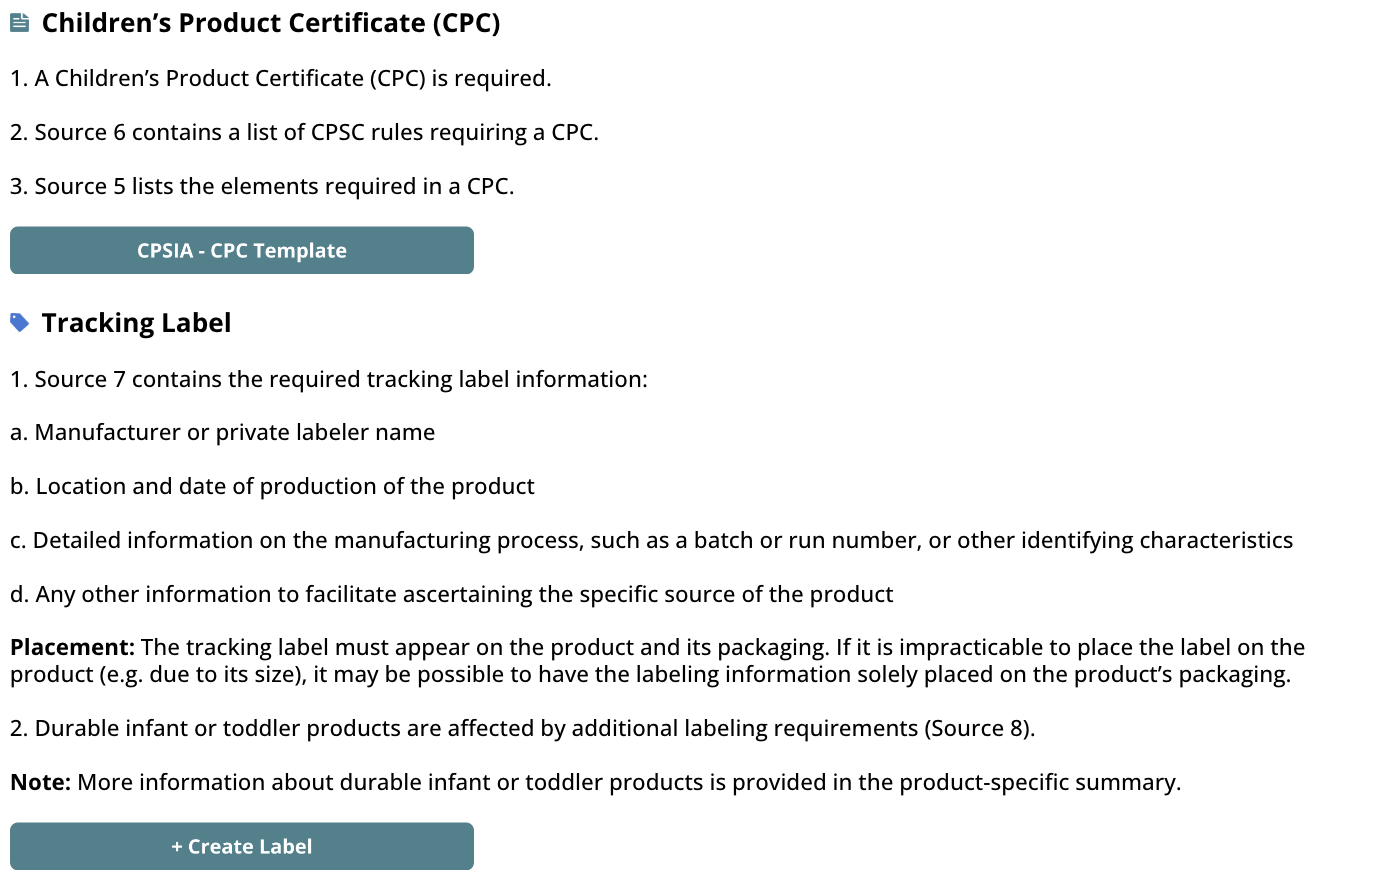1387x894 pixels.
Task: Click the bold Note: label
Action: pyautogui.click(x=40, y=782)
